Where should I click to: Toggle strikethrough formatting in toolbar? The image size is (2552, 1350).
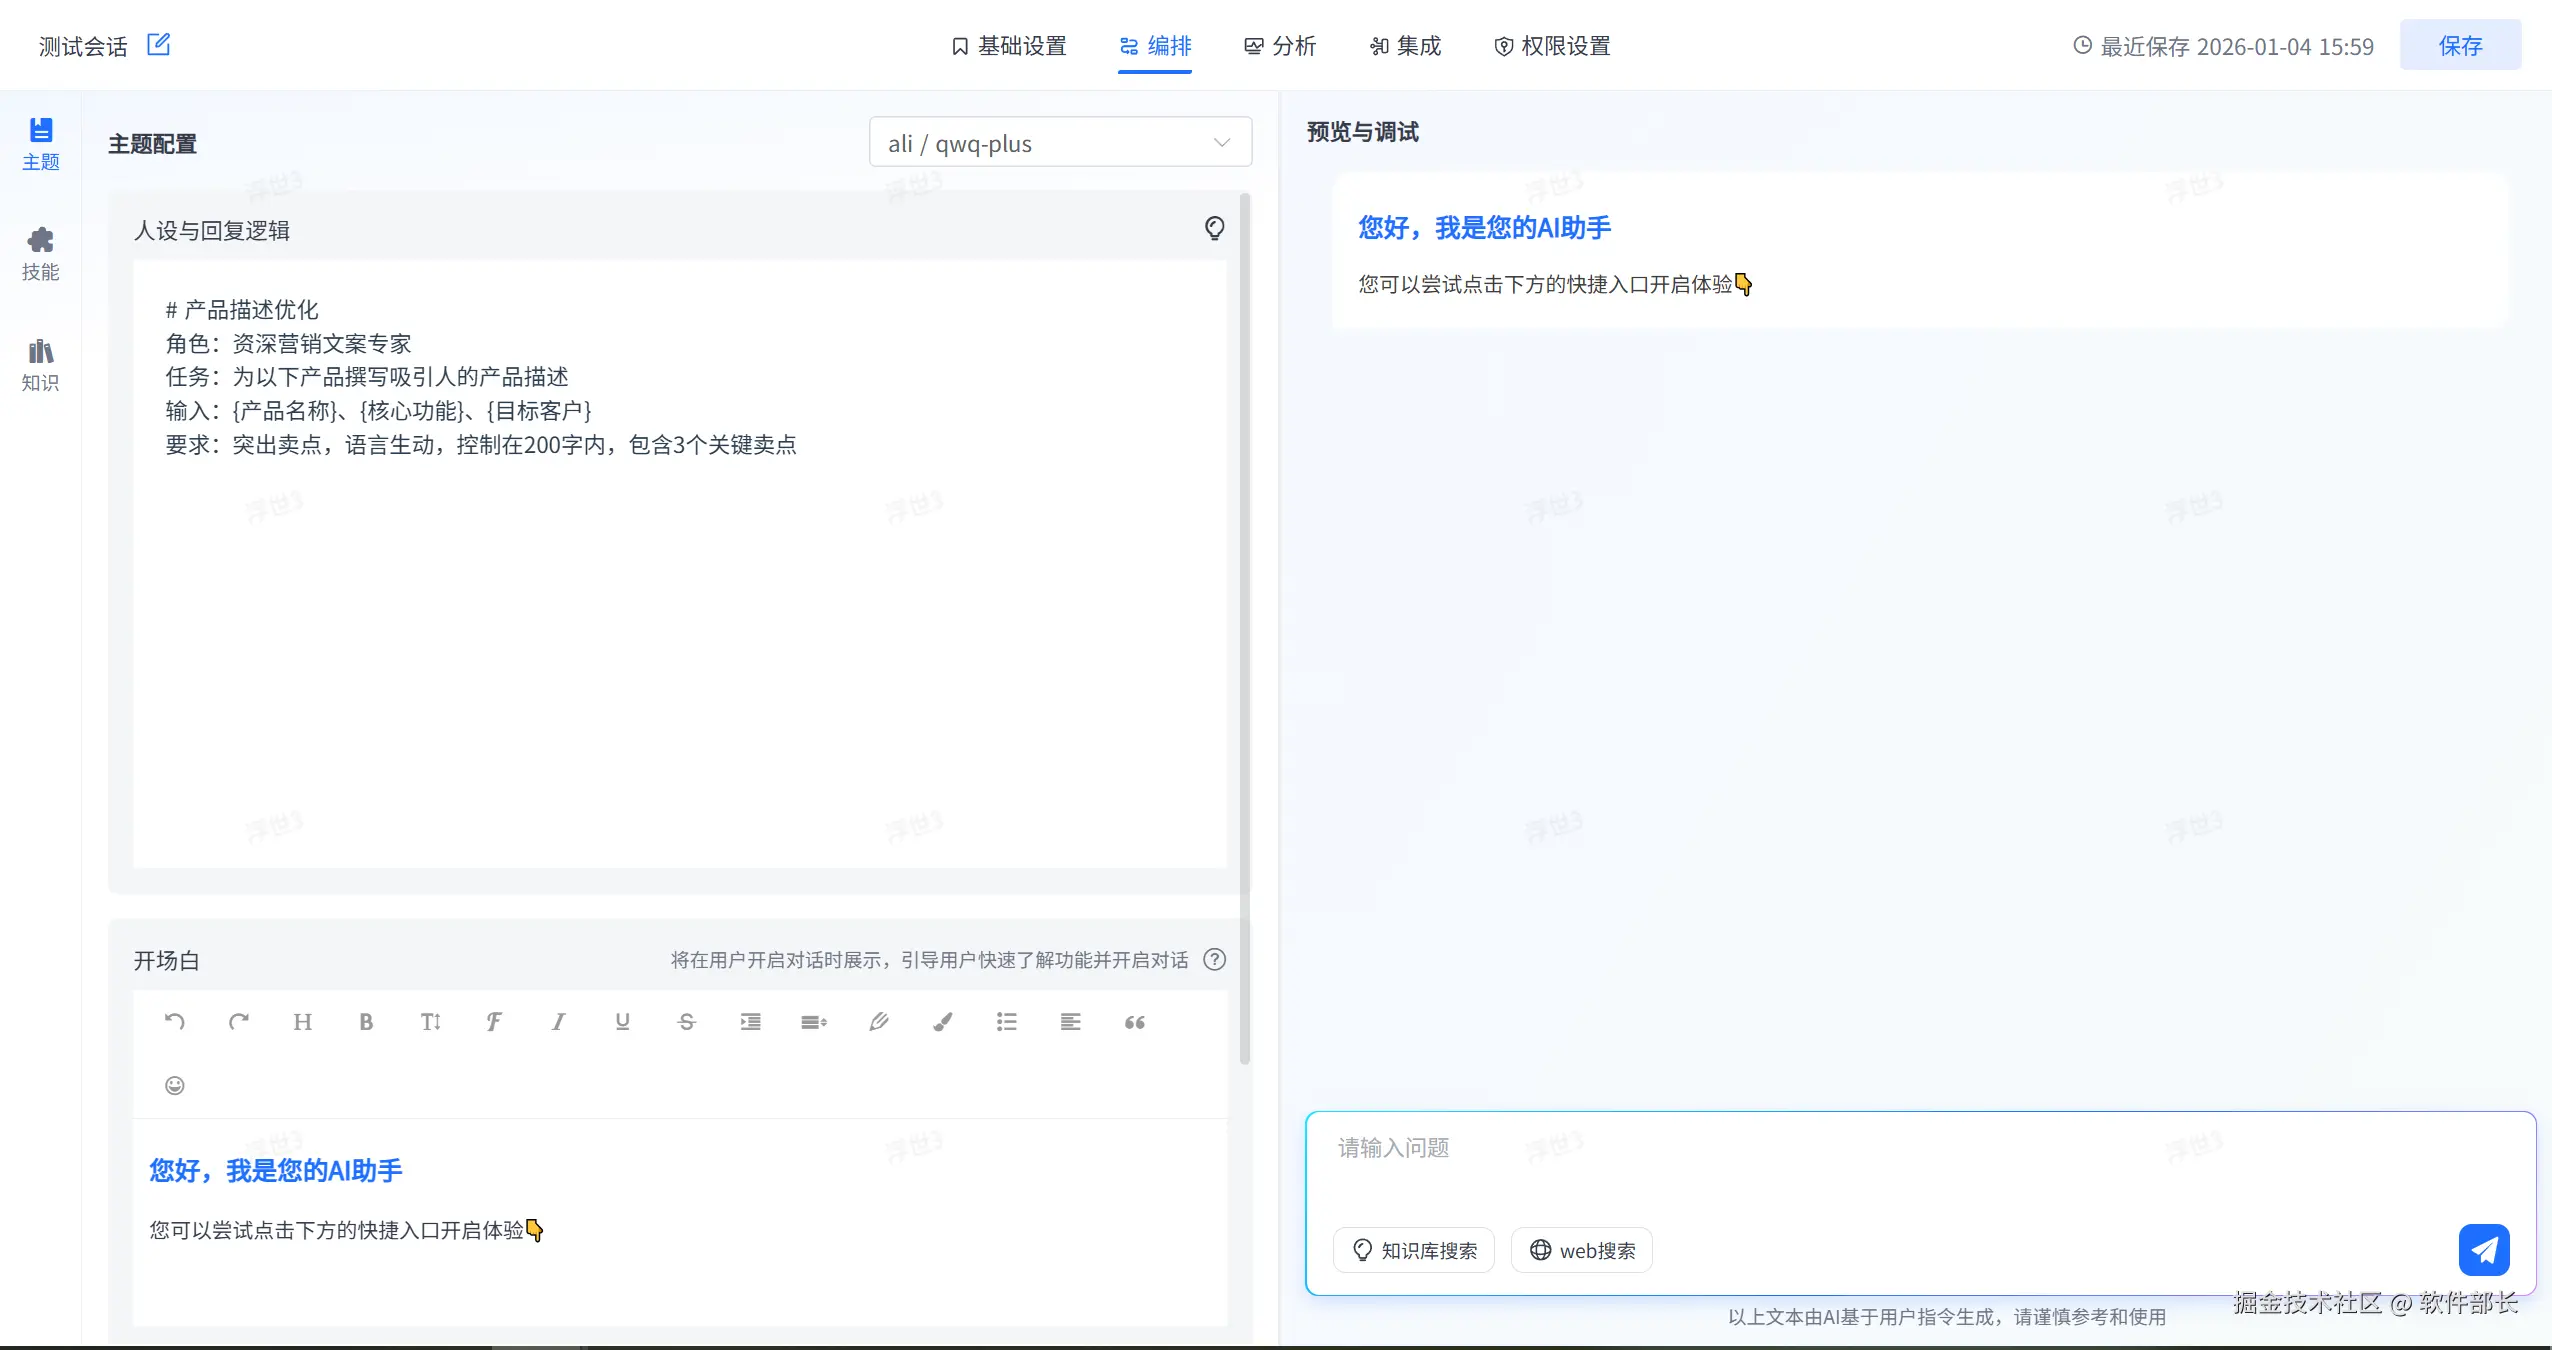(x=686, y=1021)
